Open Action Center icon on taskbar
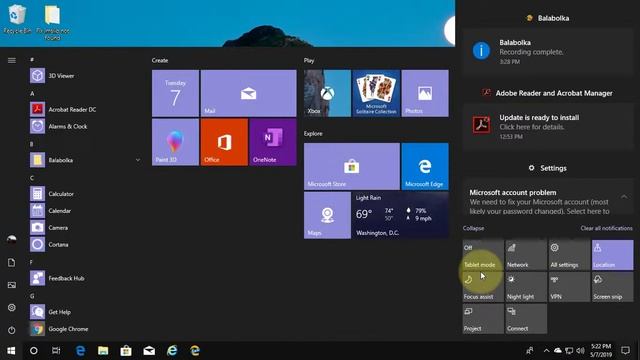The image size is (640, 360). pos(625,351)
